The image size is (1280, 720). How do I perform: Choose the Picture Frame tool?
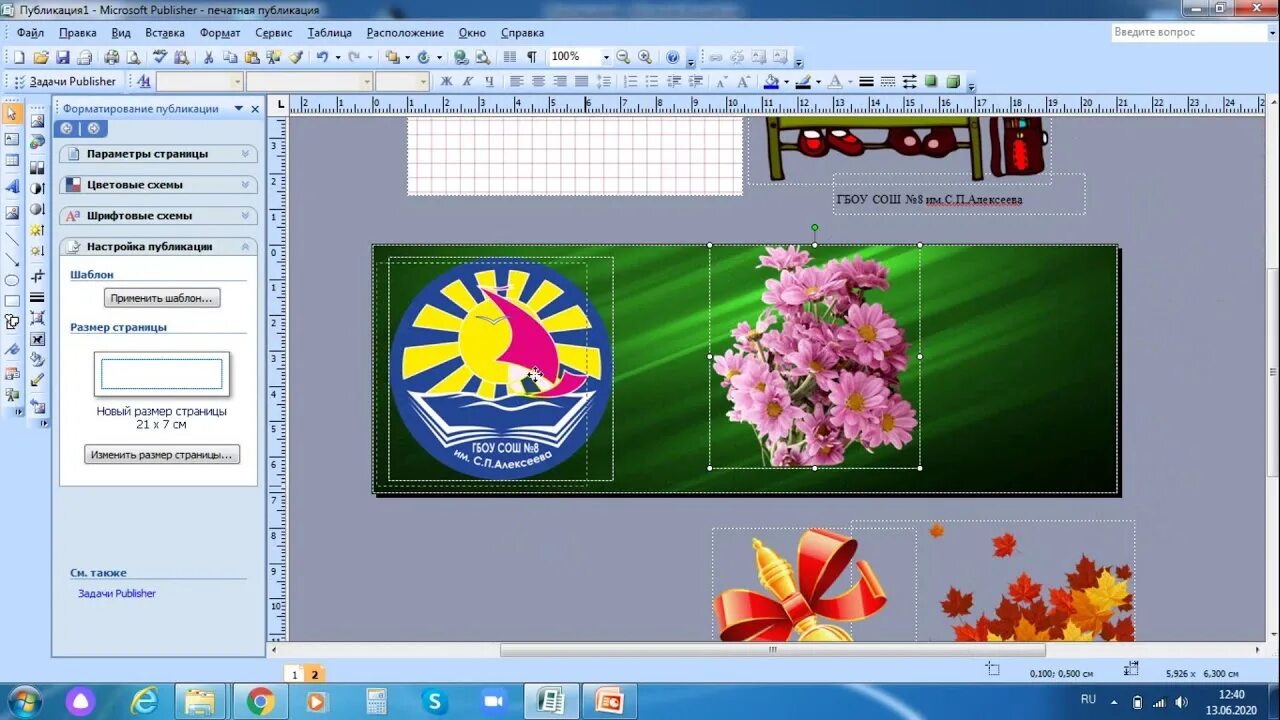point(12,213)
